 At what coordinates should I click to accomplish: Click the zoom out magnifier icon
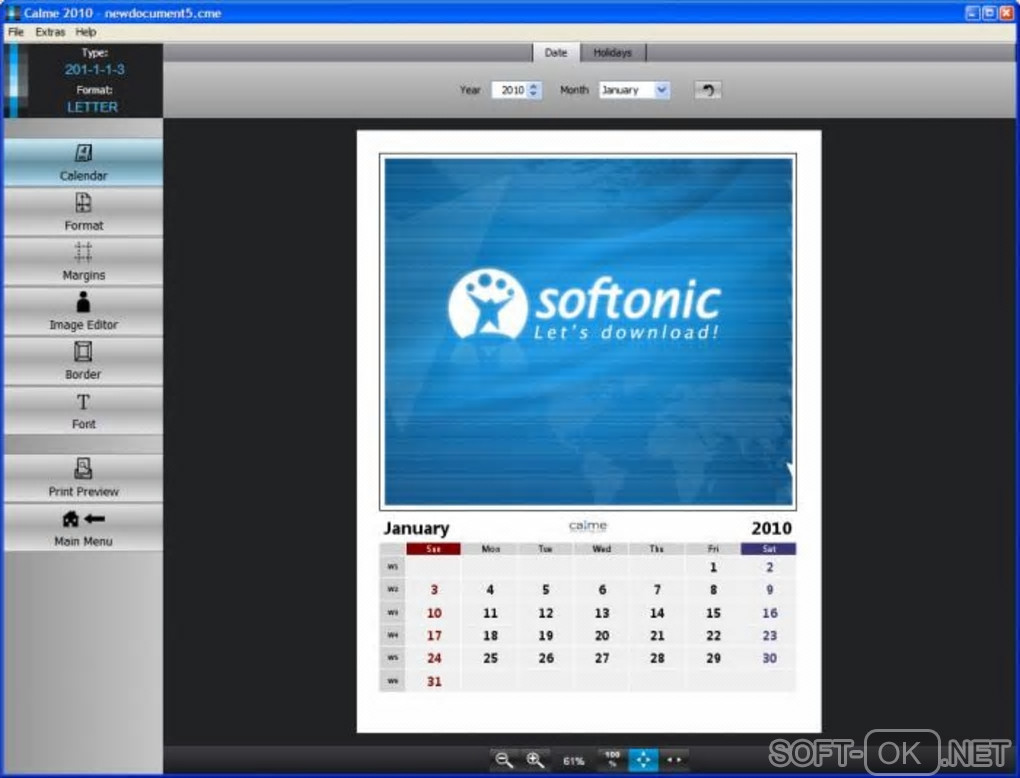pyautogui.click(x=503, y=760)
